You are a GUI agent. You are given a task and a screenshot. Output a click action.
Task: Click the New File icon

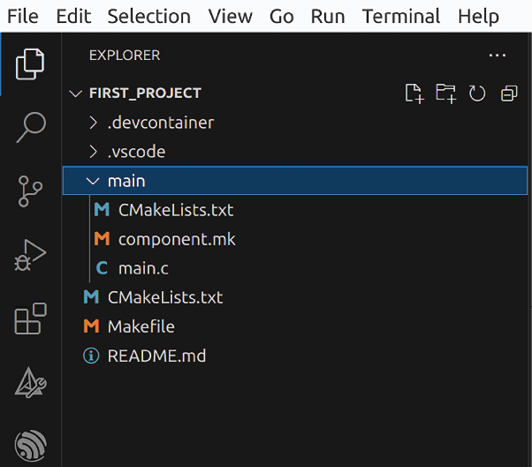coord(414,93)
